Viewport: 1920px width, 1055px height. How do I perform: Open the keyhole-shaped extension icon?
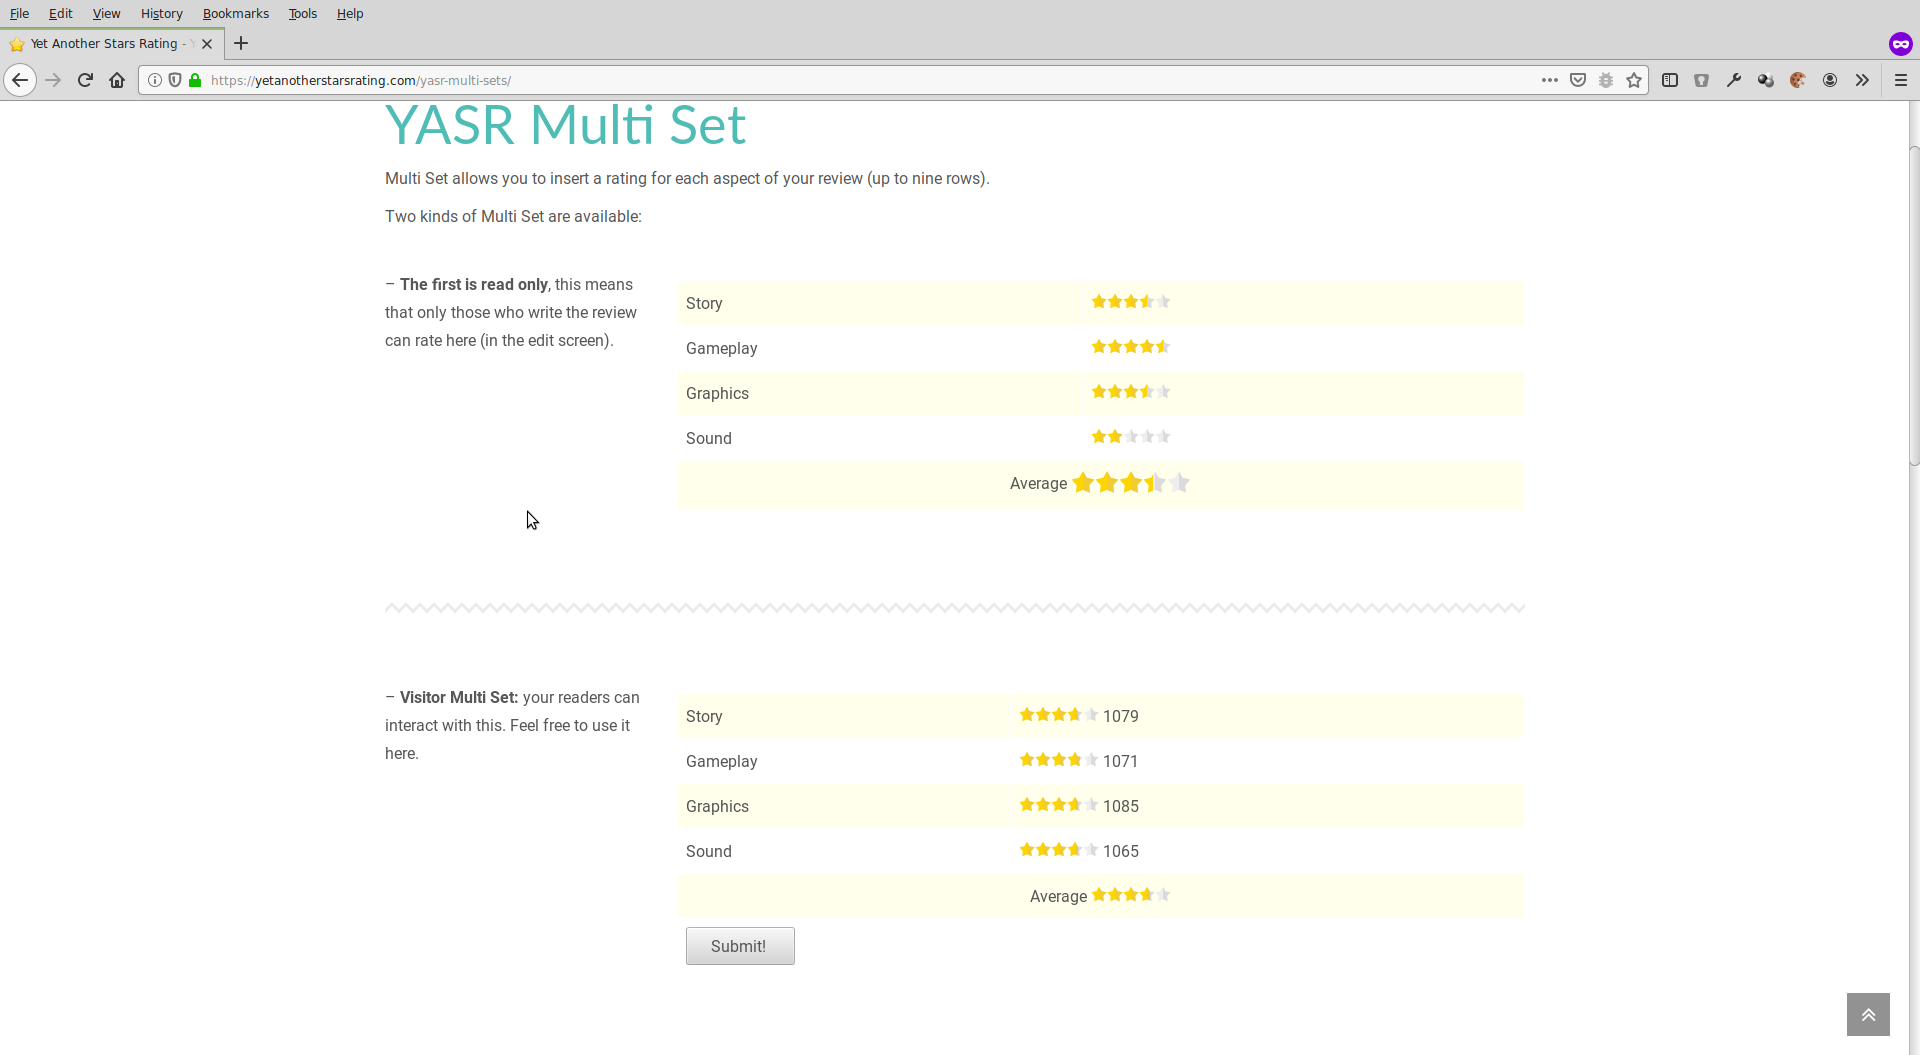click(1702, 80)
